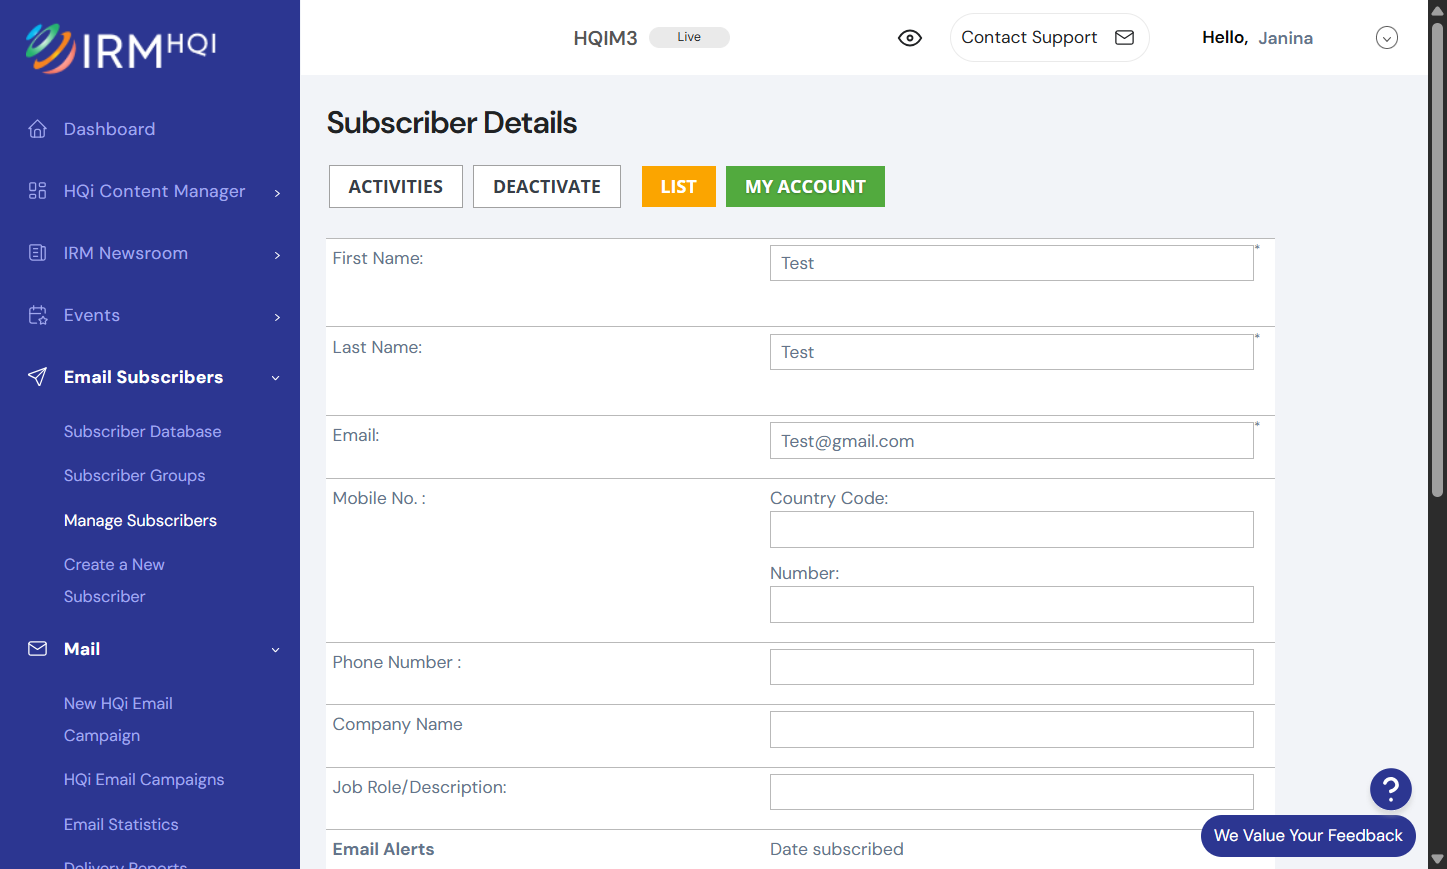Focus the Job Role/Description field
Image resolution: width=1447 pixels, height=869 pixels.
1012,792
